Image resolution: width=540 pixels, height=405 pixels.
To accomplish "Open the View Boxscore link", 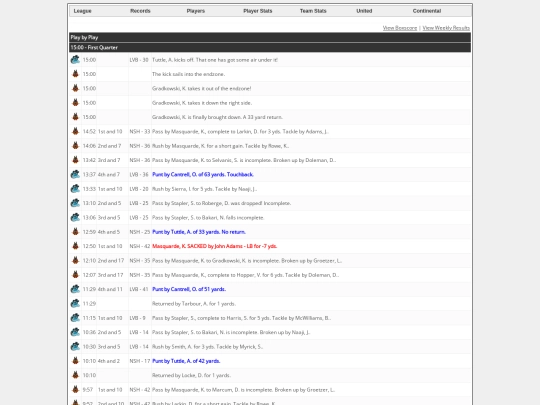I will pyautogui.click(x=400, y=28).
